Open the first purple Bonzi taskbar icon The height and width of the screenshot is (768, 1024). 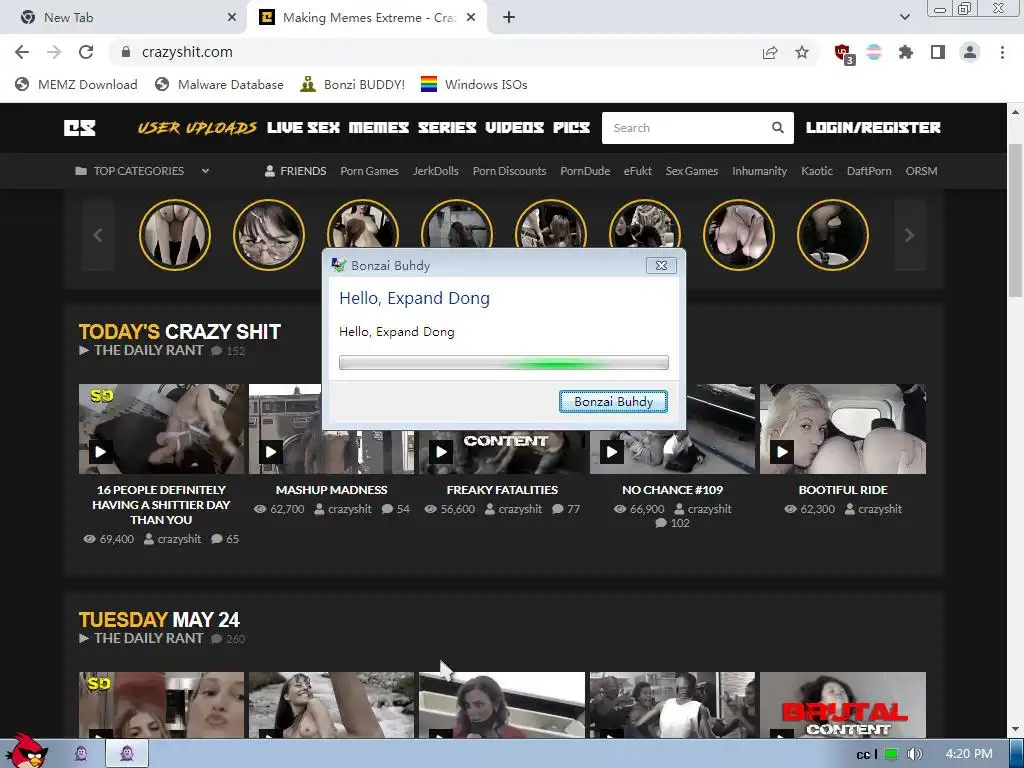click(x=81, y=754)
